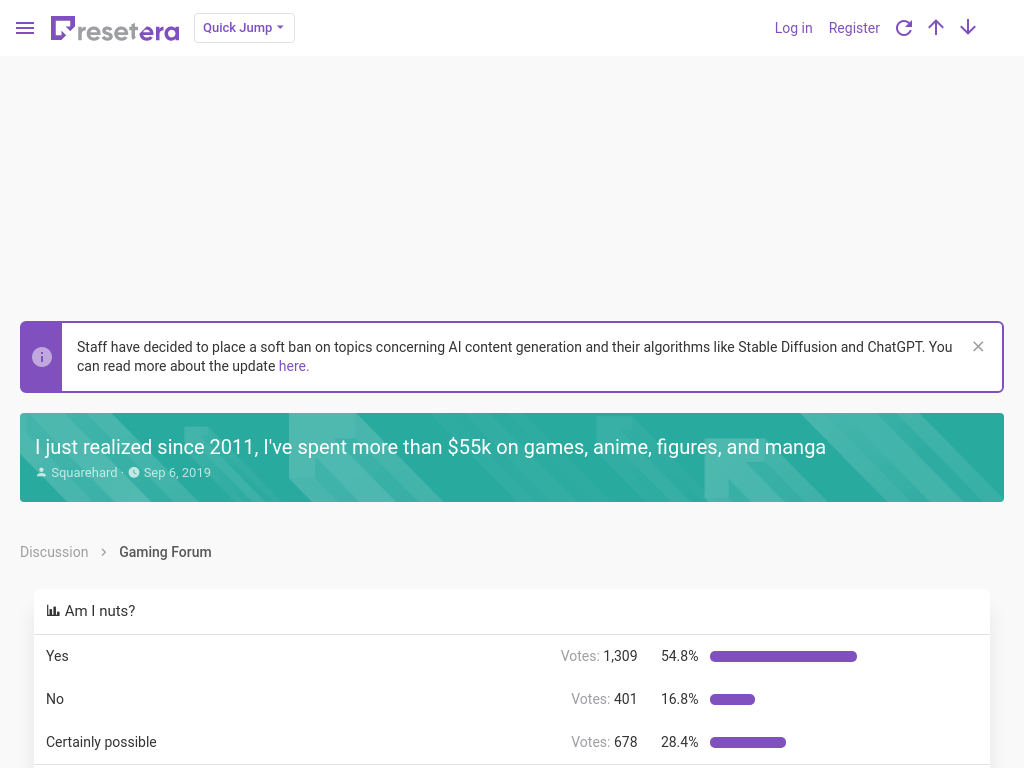Click the user icon beside Squarehard
The height and width of the screenshot is (768, 1024).
pyautogui.click(x=41, y=473)
